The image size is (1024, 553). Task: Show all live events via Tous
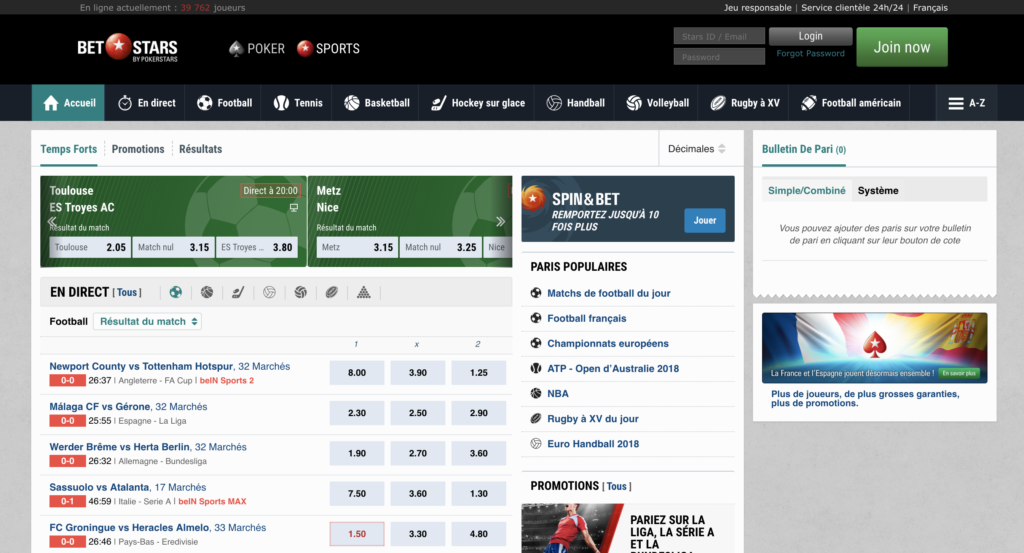point(127,292)
